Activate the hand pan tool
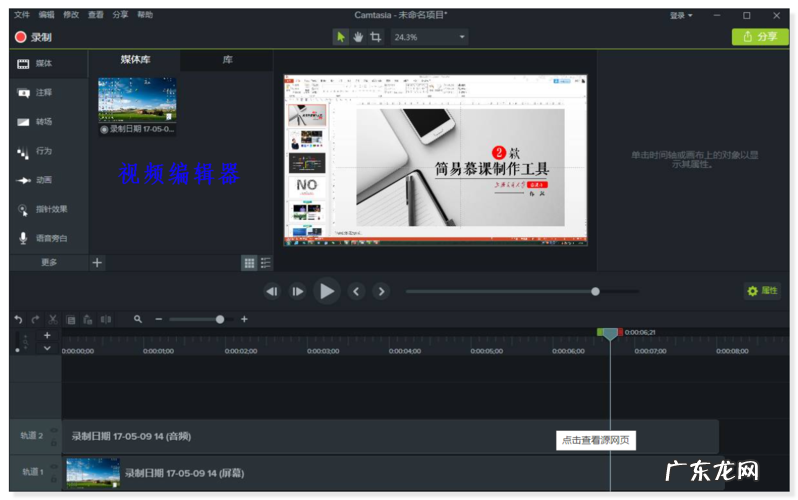The image size is (798, 500). tap(358, 37)
